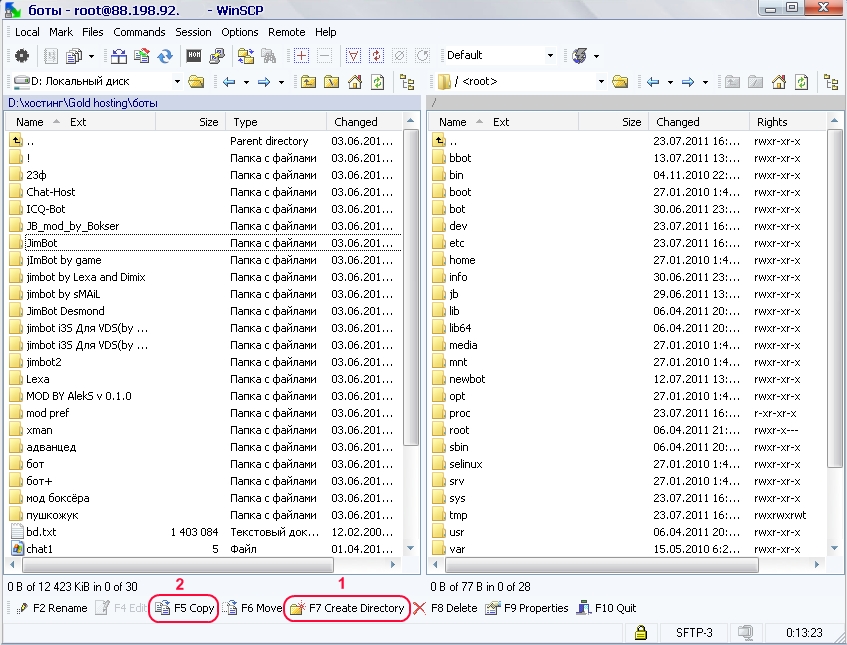Click the F7 Create Directory button

click(347, 608)
